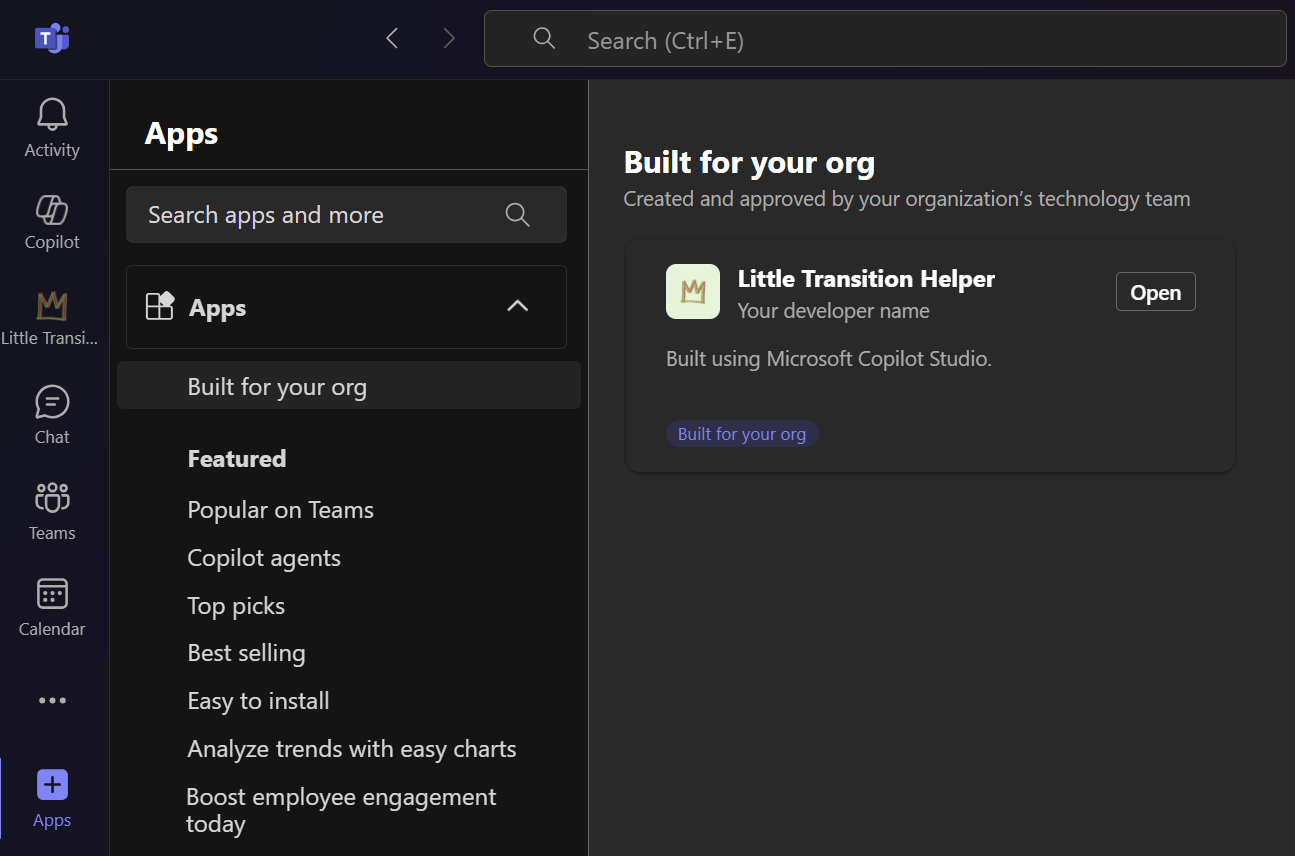Select the Popular on Teams category
Viewport: 1295px width, 856px height.
[x=280, y=509]
